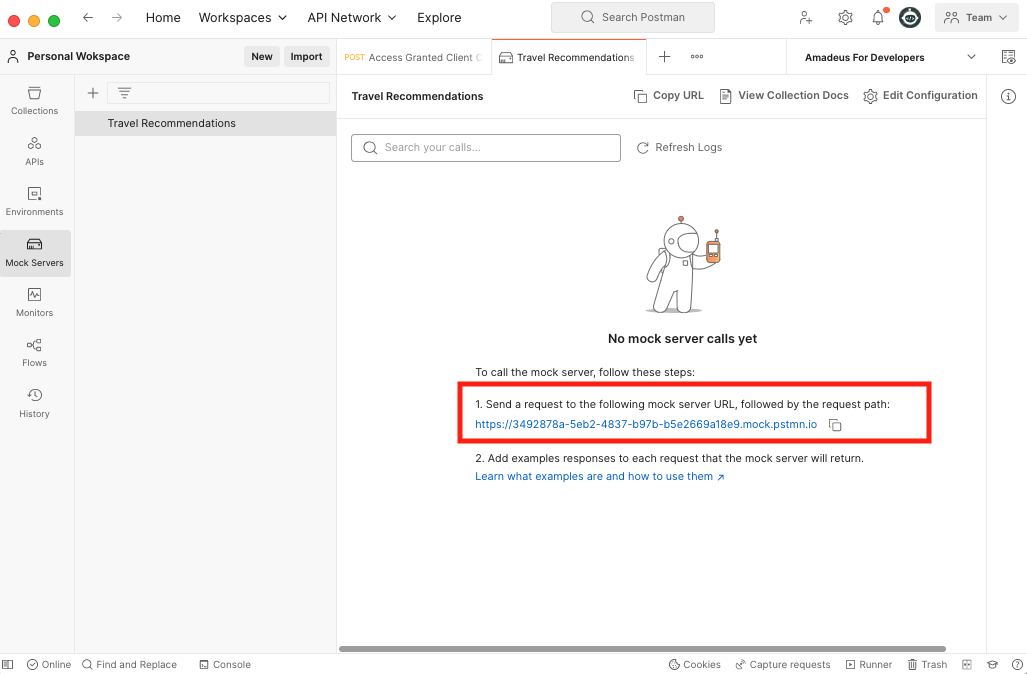The height and width of the screenshot is (674, 1027).
Task: Open Cookies from status bar
Action: [695, 664]
